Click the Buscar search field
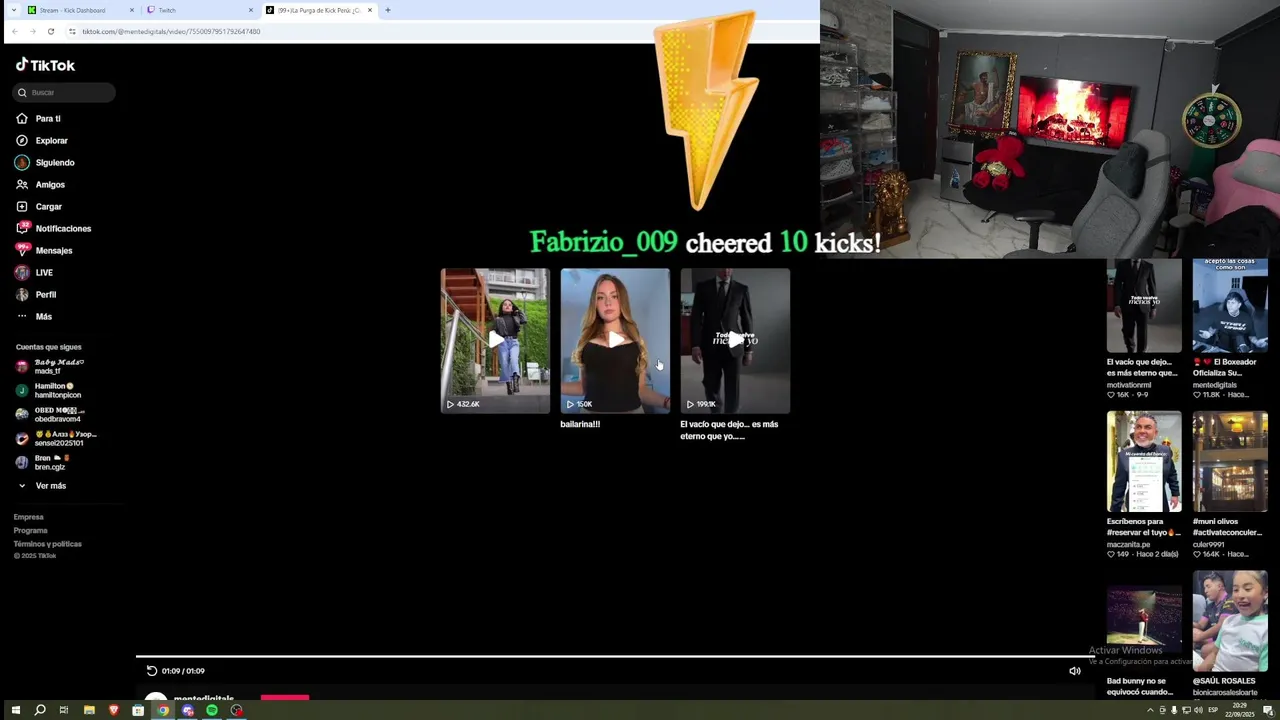Viewport: 1280px width, 720px height. click(x=64, y=92)
